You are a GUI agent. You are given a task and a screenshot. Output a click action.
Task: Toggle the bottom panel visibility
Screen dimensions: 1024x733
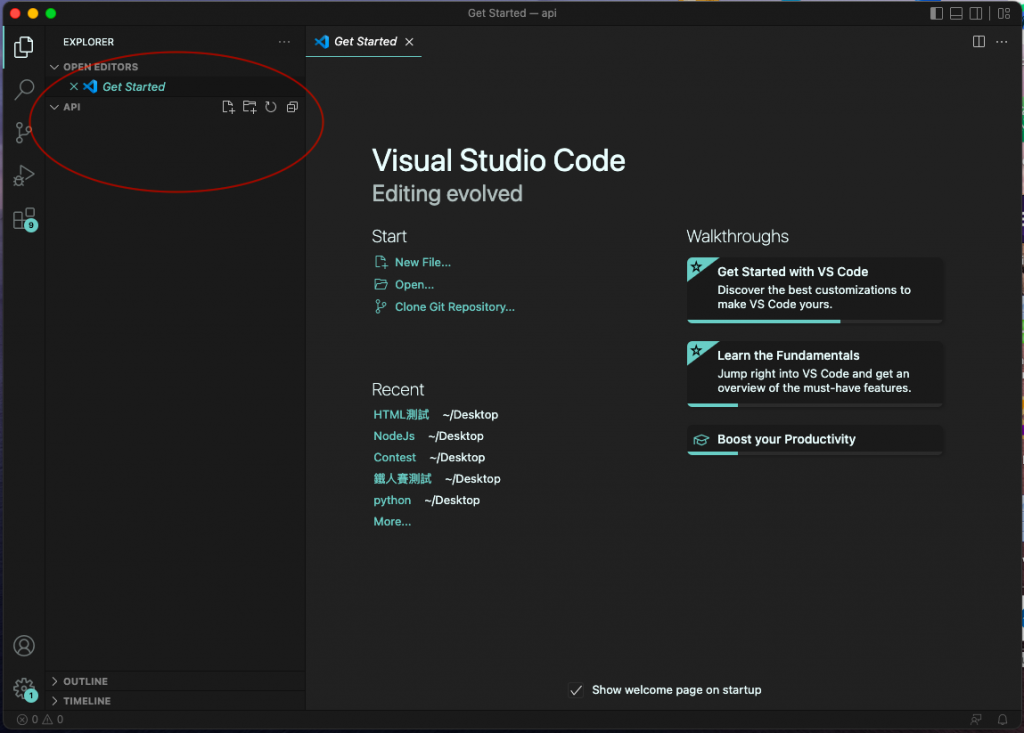tap(956, 13)
